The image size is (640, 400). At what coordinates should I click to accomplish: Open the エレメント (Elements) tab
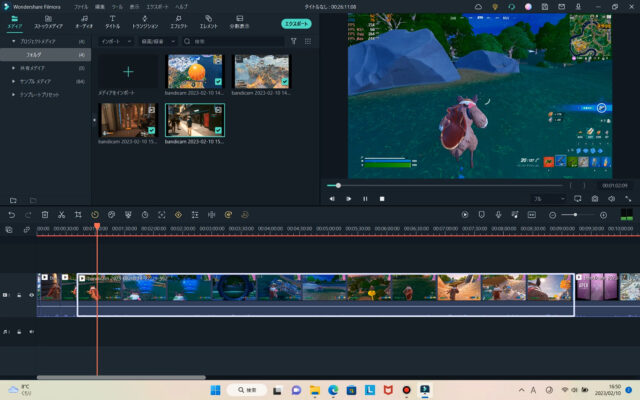point(209,22)
